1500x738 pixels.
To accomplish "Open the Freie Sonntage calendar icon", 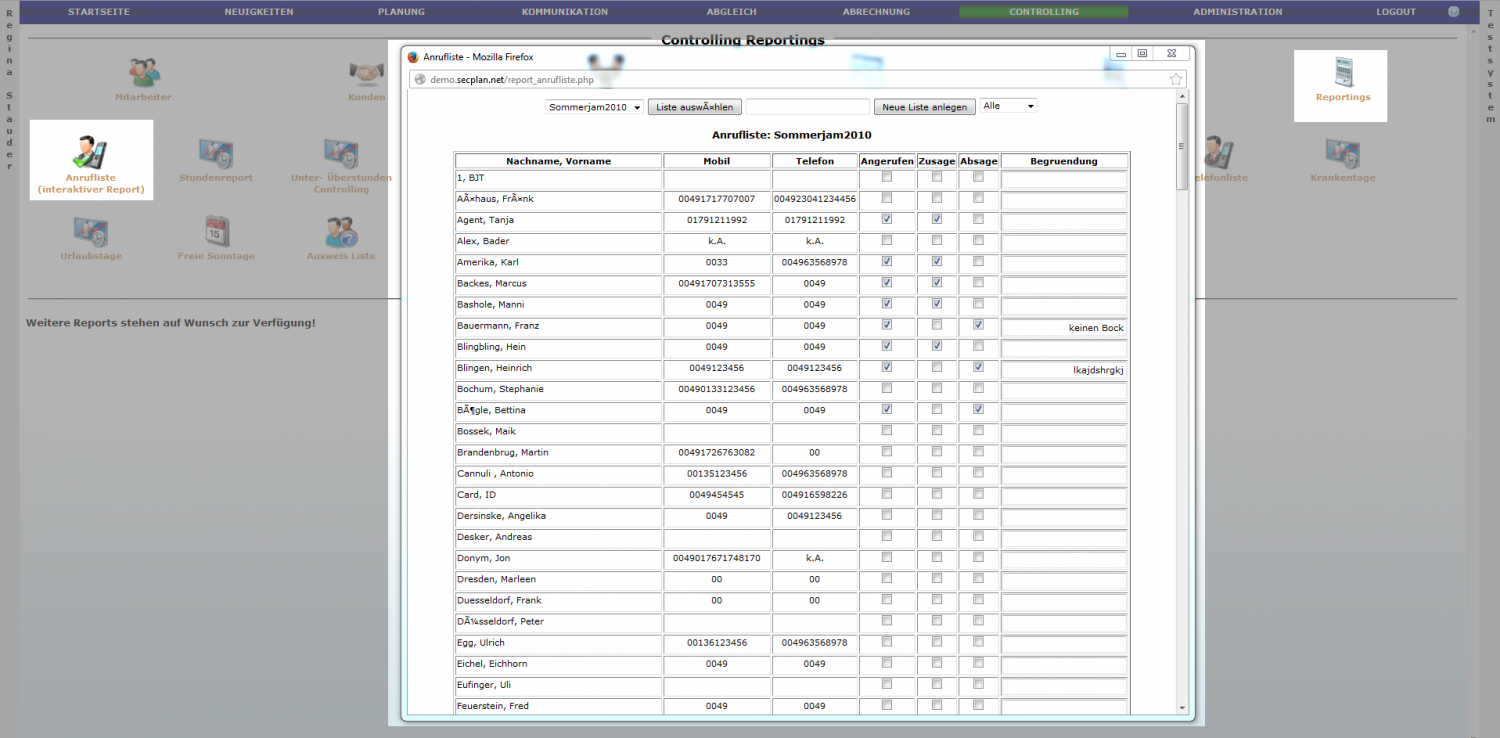I will (x=217, y=231).
